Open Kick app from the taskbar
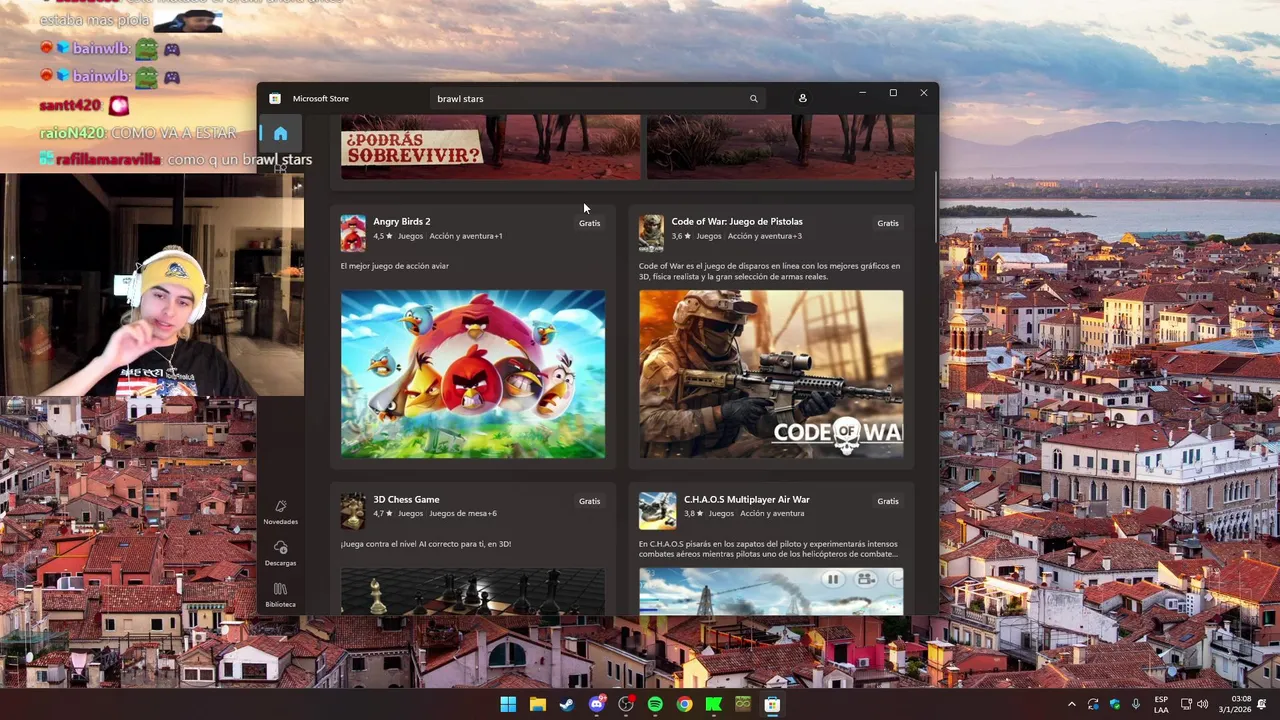This screenshot has height=720, width=1280. tap(713, 704)
